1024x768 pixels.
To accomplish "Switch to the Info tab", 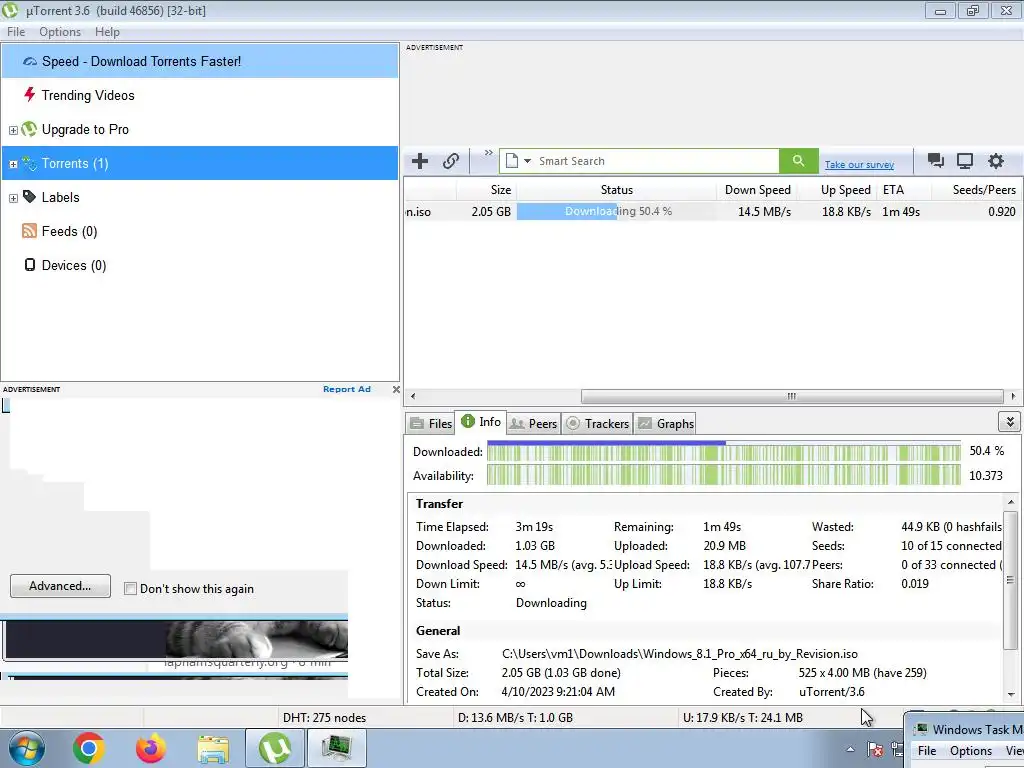I will (481, 422).
